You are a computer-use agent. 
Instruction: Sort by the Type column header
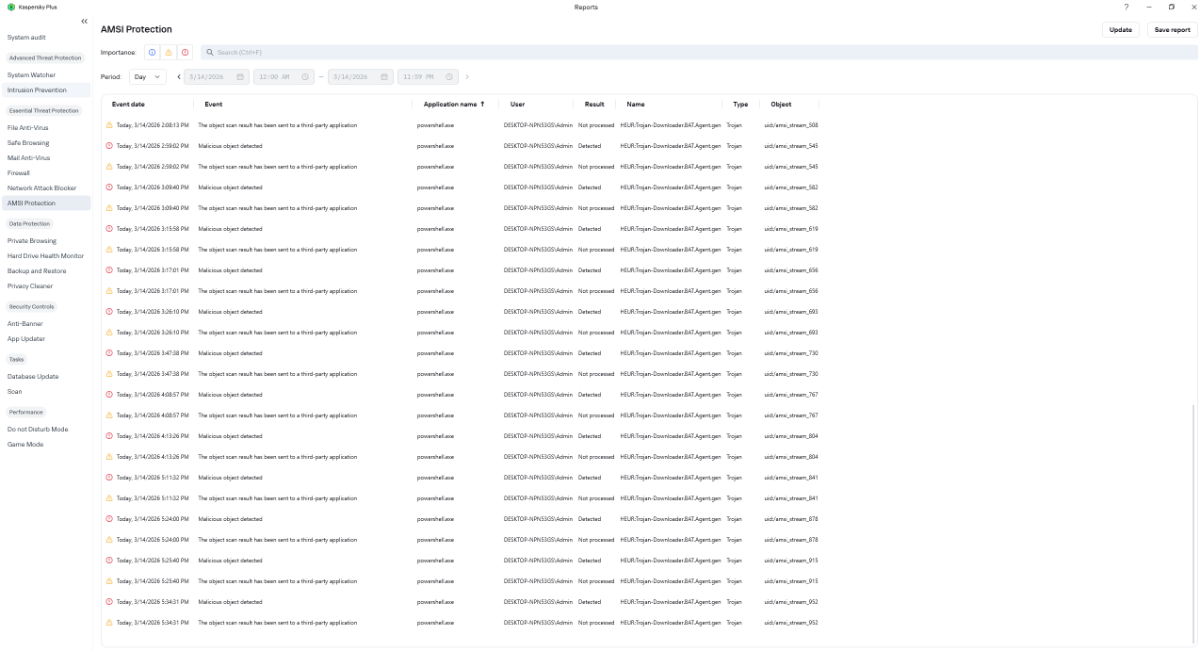tap(740, 104)
